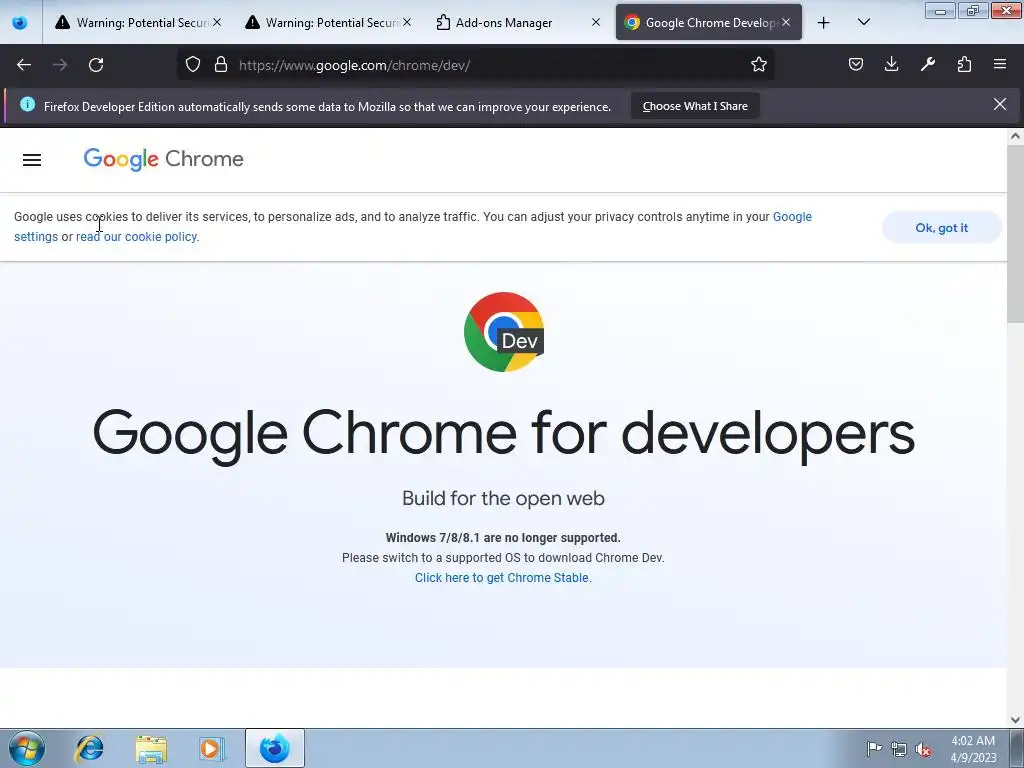Open the Downloads panel

pyautogui.click(x=891, y=64)
